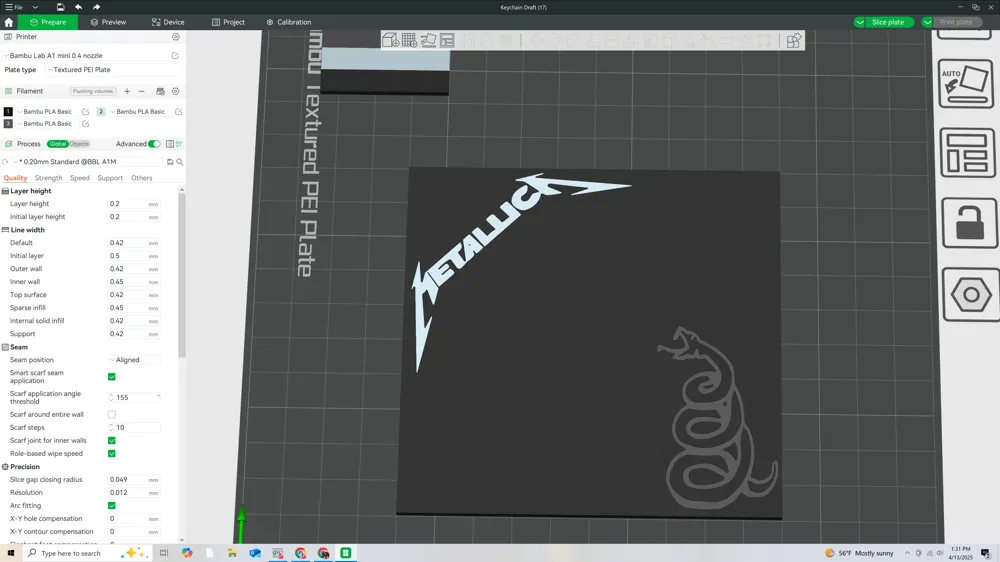
Task: Click the plate Auto orient button
Action: tap(966, 84)
